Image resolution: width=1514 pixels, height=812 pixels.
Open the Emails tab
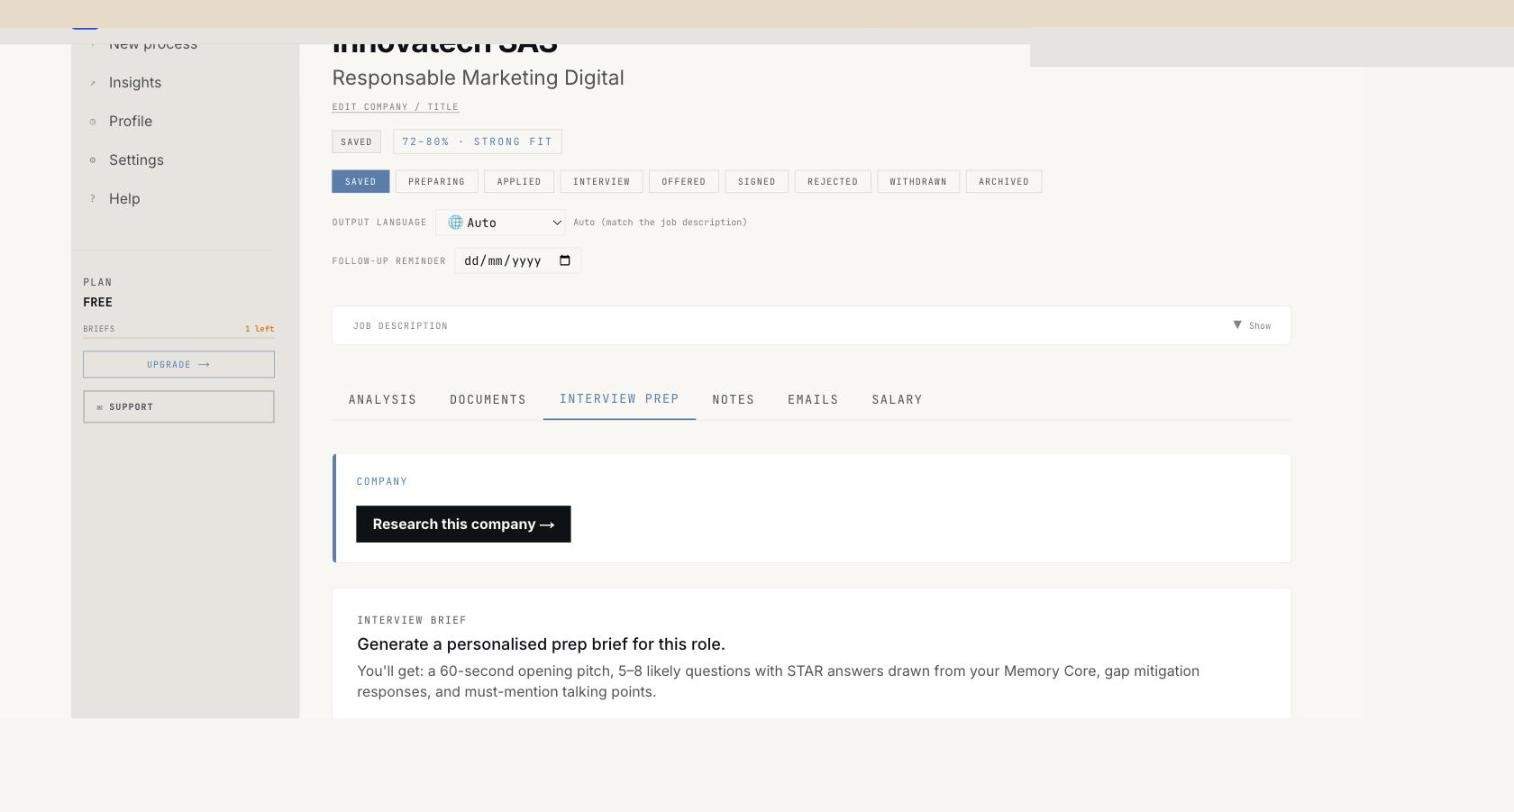pos(813,400)
